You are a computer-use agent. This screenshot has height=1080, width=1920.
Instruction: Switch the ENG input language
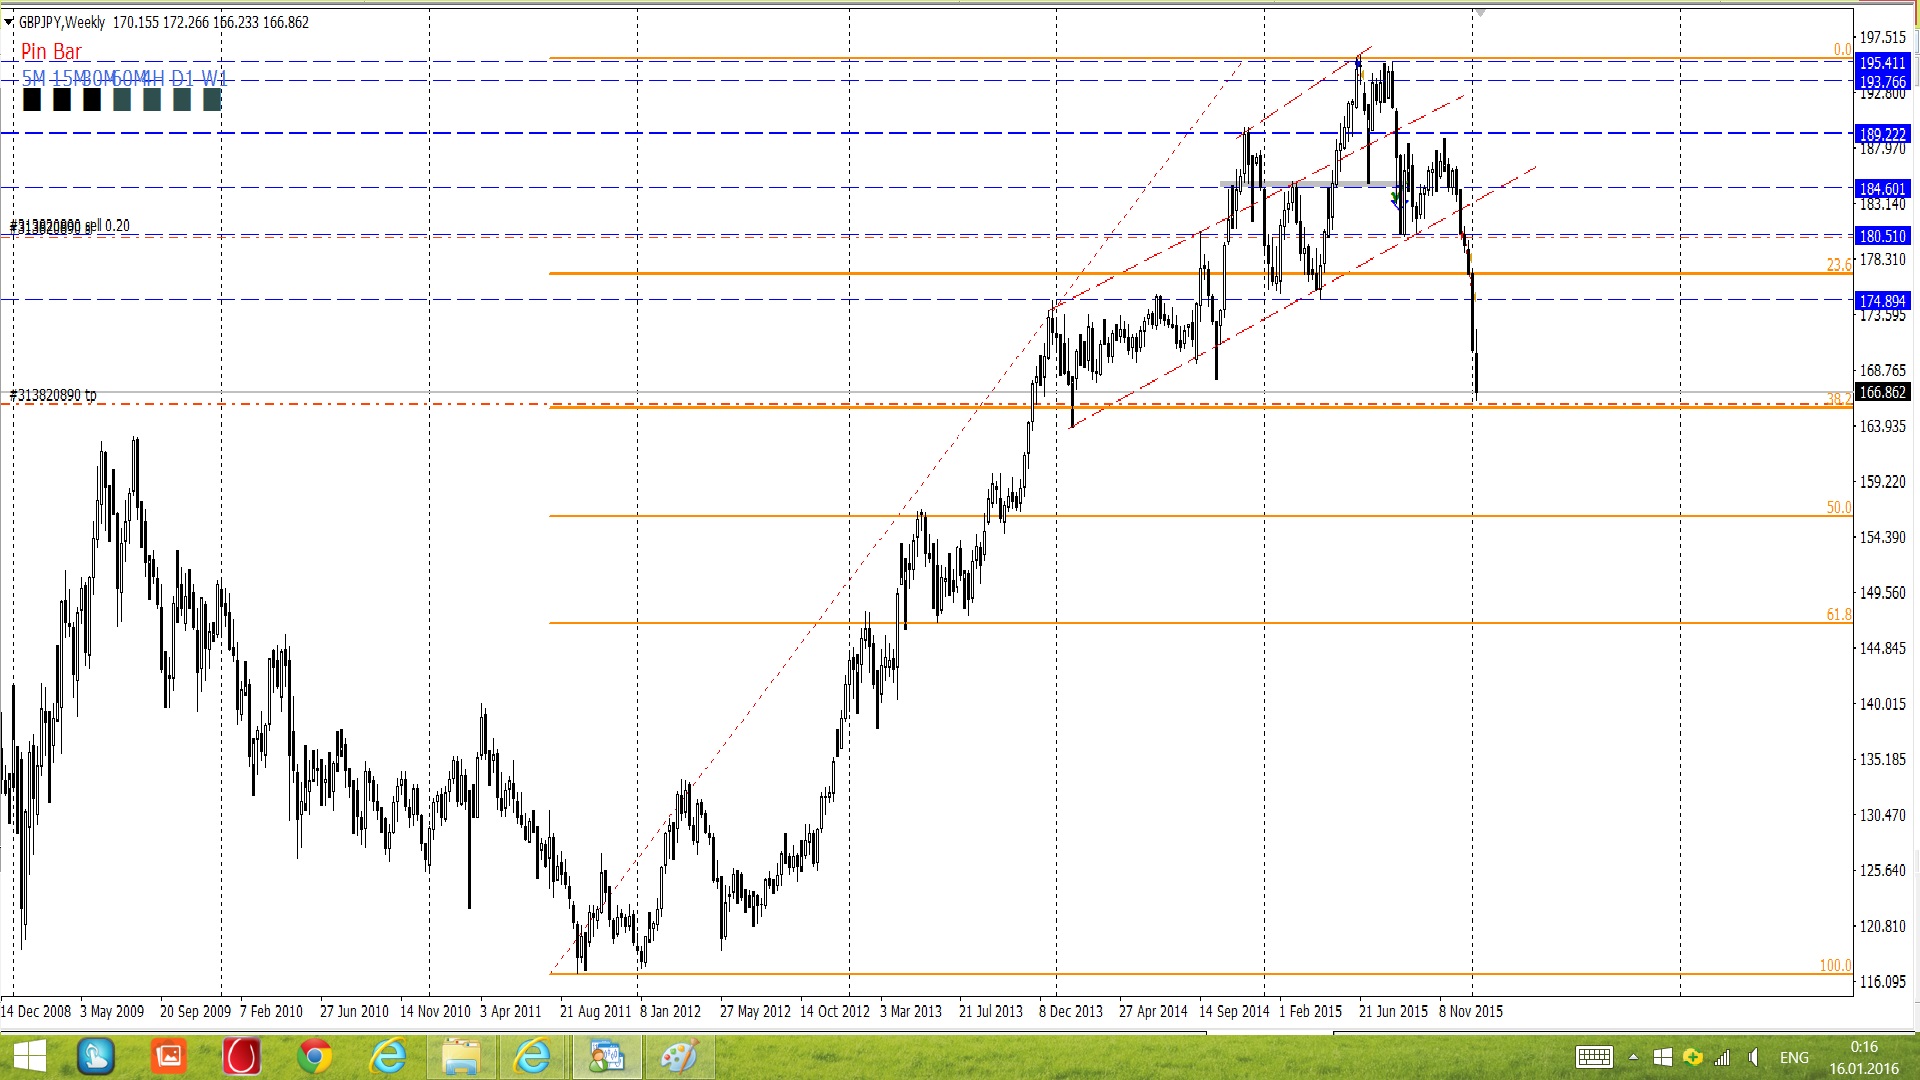(1794, 1057)
